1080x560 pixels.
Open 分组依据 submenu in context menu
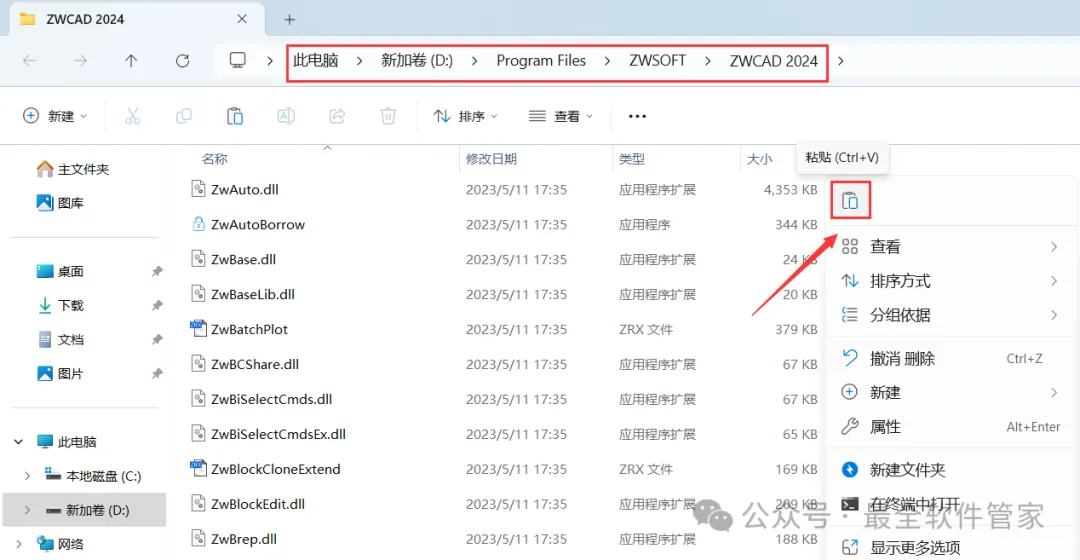tap(951, 315)
